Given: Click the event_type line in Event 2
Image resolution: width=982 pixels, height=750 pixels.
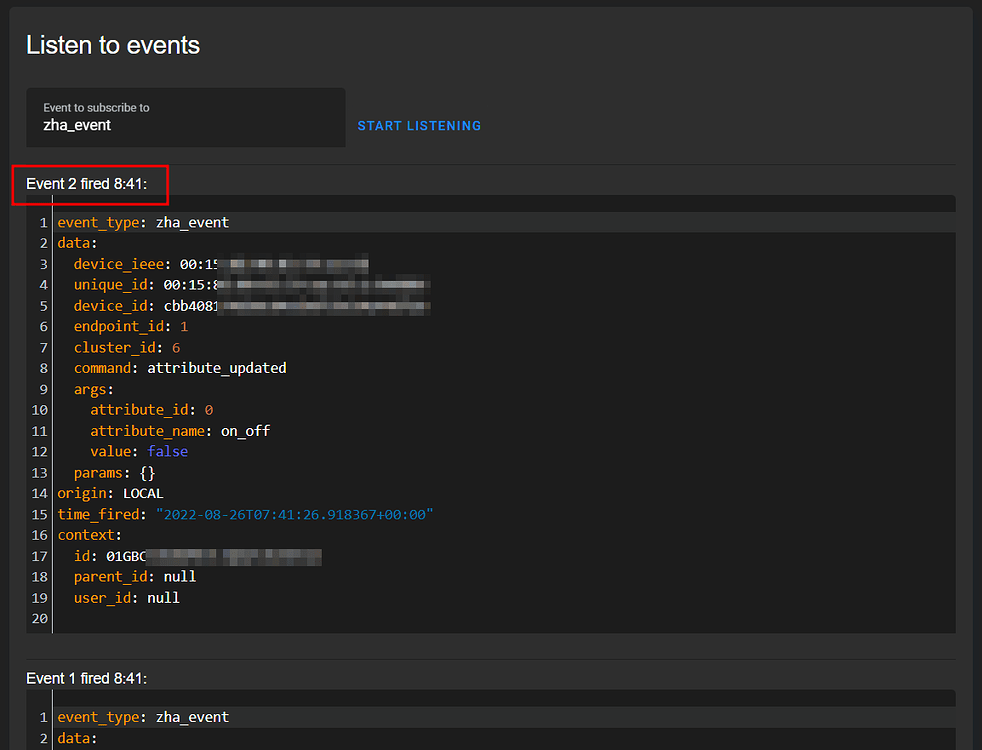Looking at the screenshot, I should point(142,222).
